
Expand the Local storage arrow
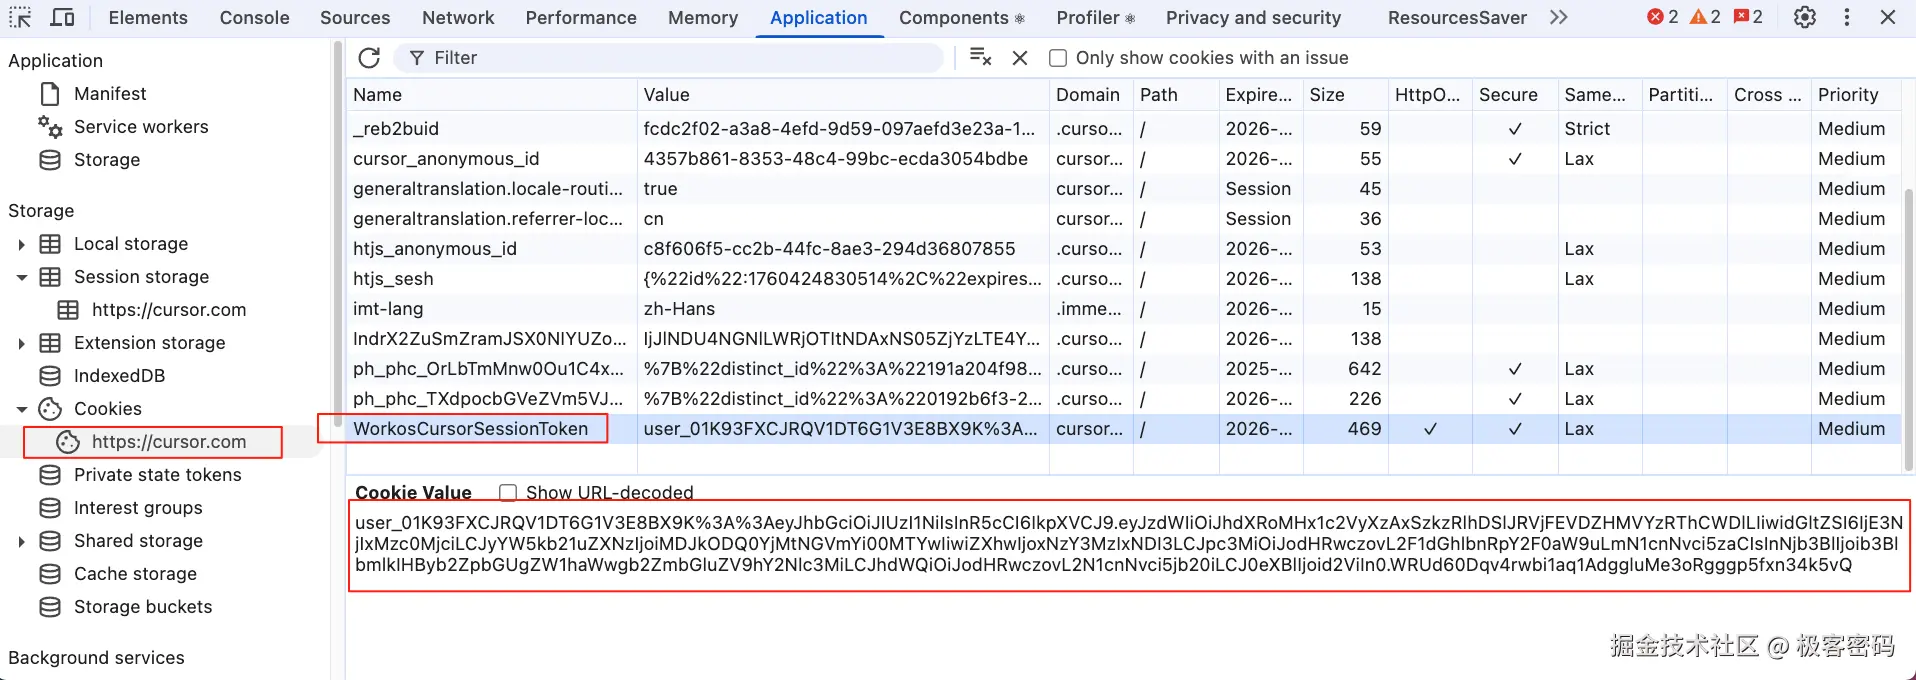click(21, 244)
